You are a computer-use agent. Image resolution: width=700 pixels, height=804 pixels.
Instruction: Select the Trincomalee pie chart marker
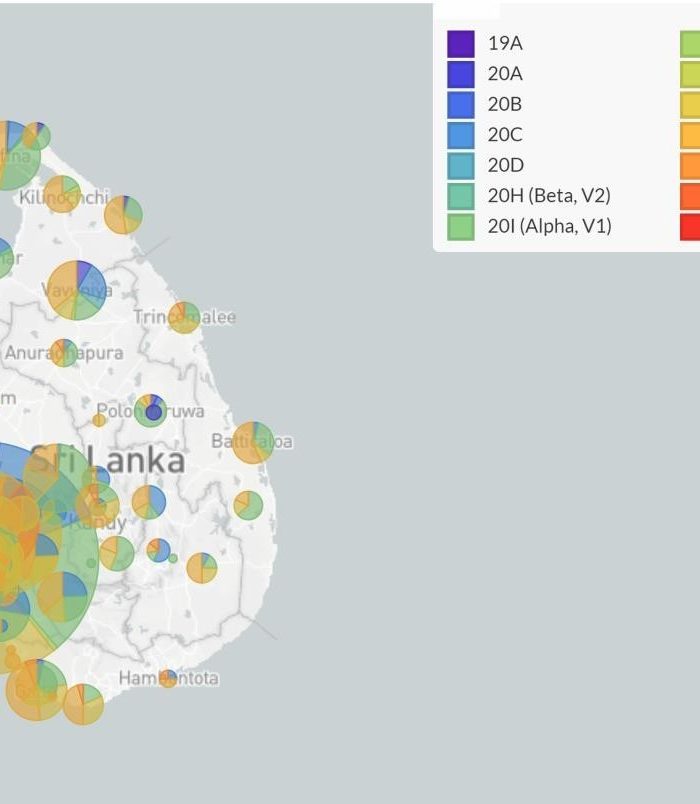[184, 317]
